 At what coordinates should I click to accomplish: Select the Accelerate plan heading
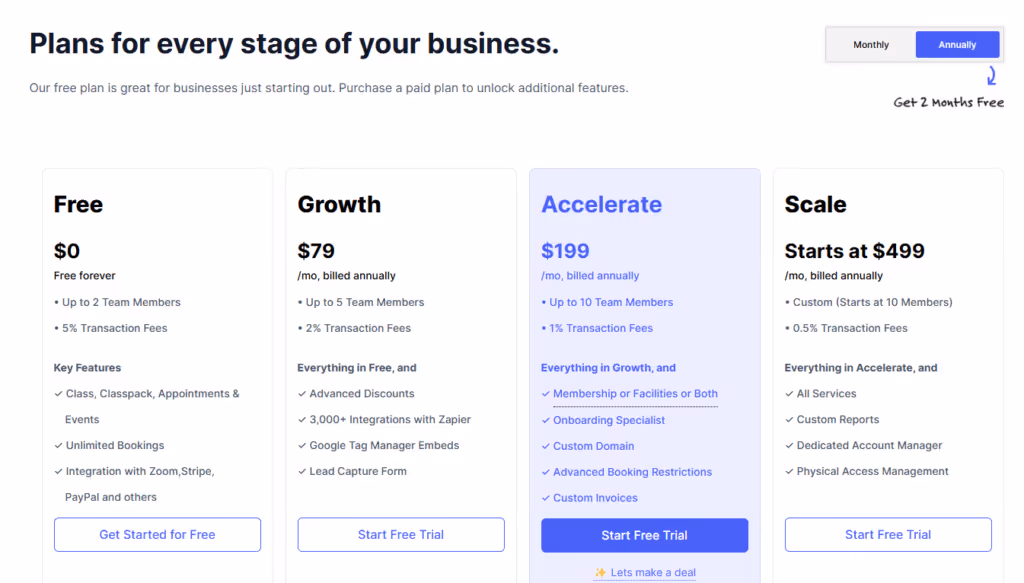[601, 204]
